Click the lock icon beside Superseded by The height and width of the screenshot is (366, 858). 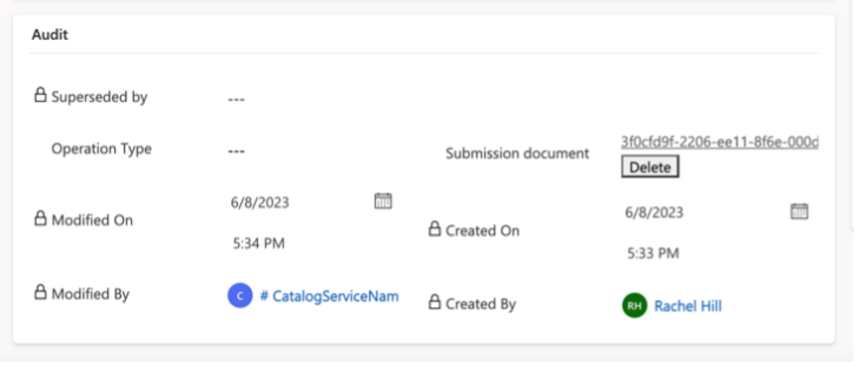coord(40,96)
